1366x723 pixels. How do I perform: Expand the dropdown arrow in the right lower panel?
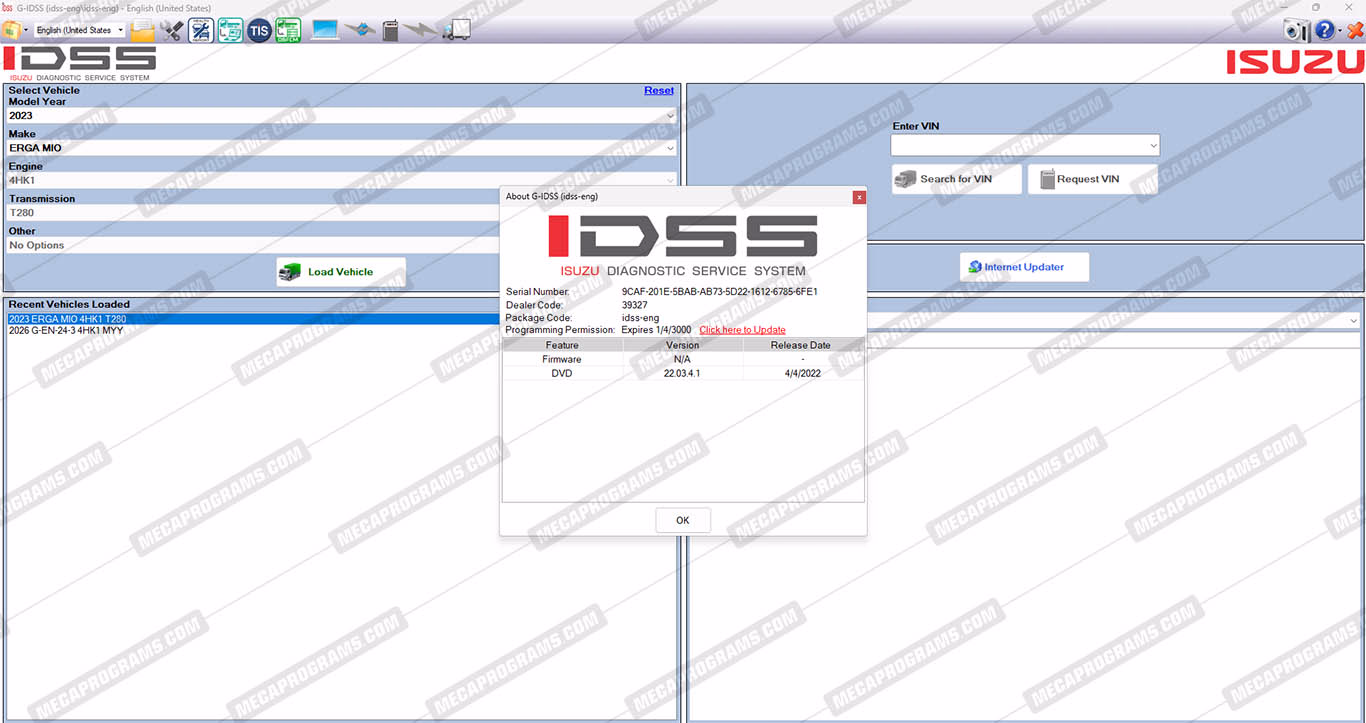[x=1354, y=321]
